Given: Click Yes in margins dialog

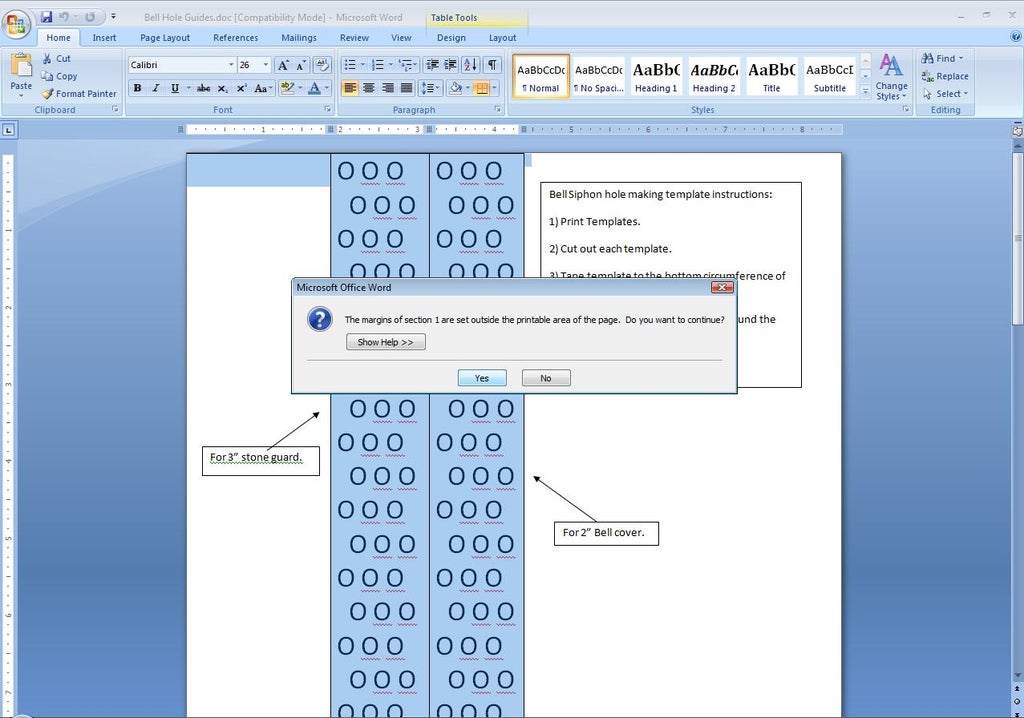Looking at the screenshot, I should point(482,378).
